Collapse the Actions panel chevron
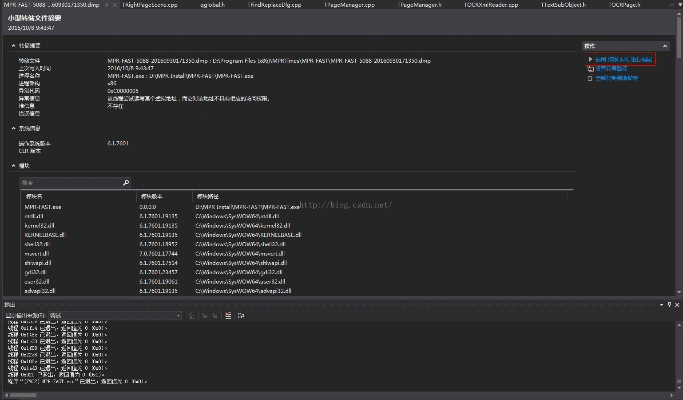This screenshot has height=400, width=683. coord(667,46)
